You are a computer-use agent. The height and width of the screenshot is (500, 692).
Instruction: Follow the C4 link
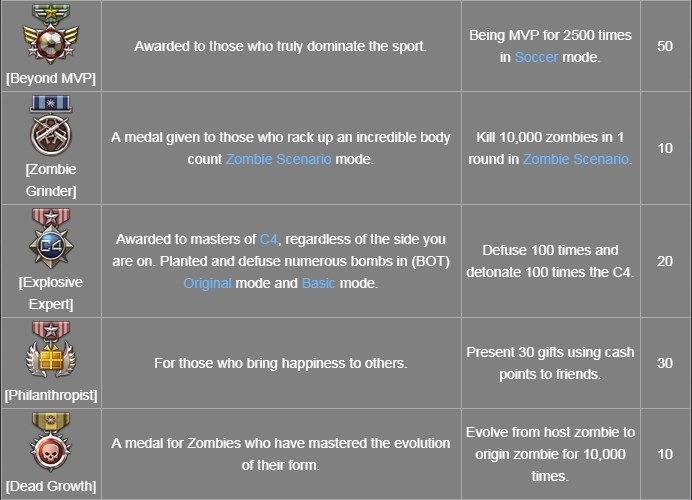(269, 239)
